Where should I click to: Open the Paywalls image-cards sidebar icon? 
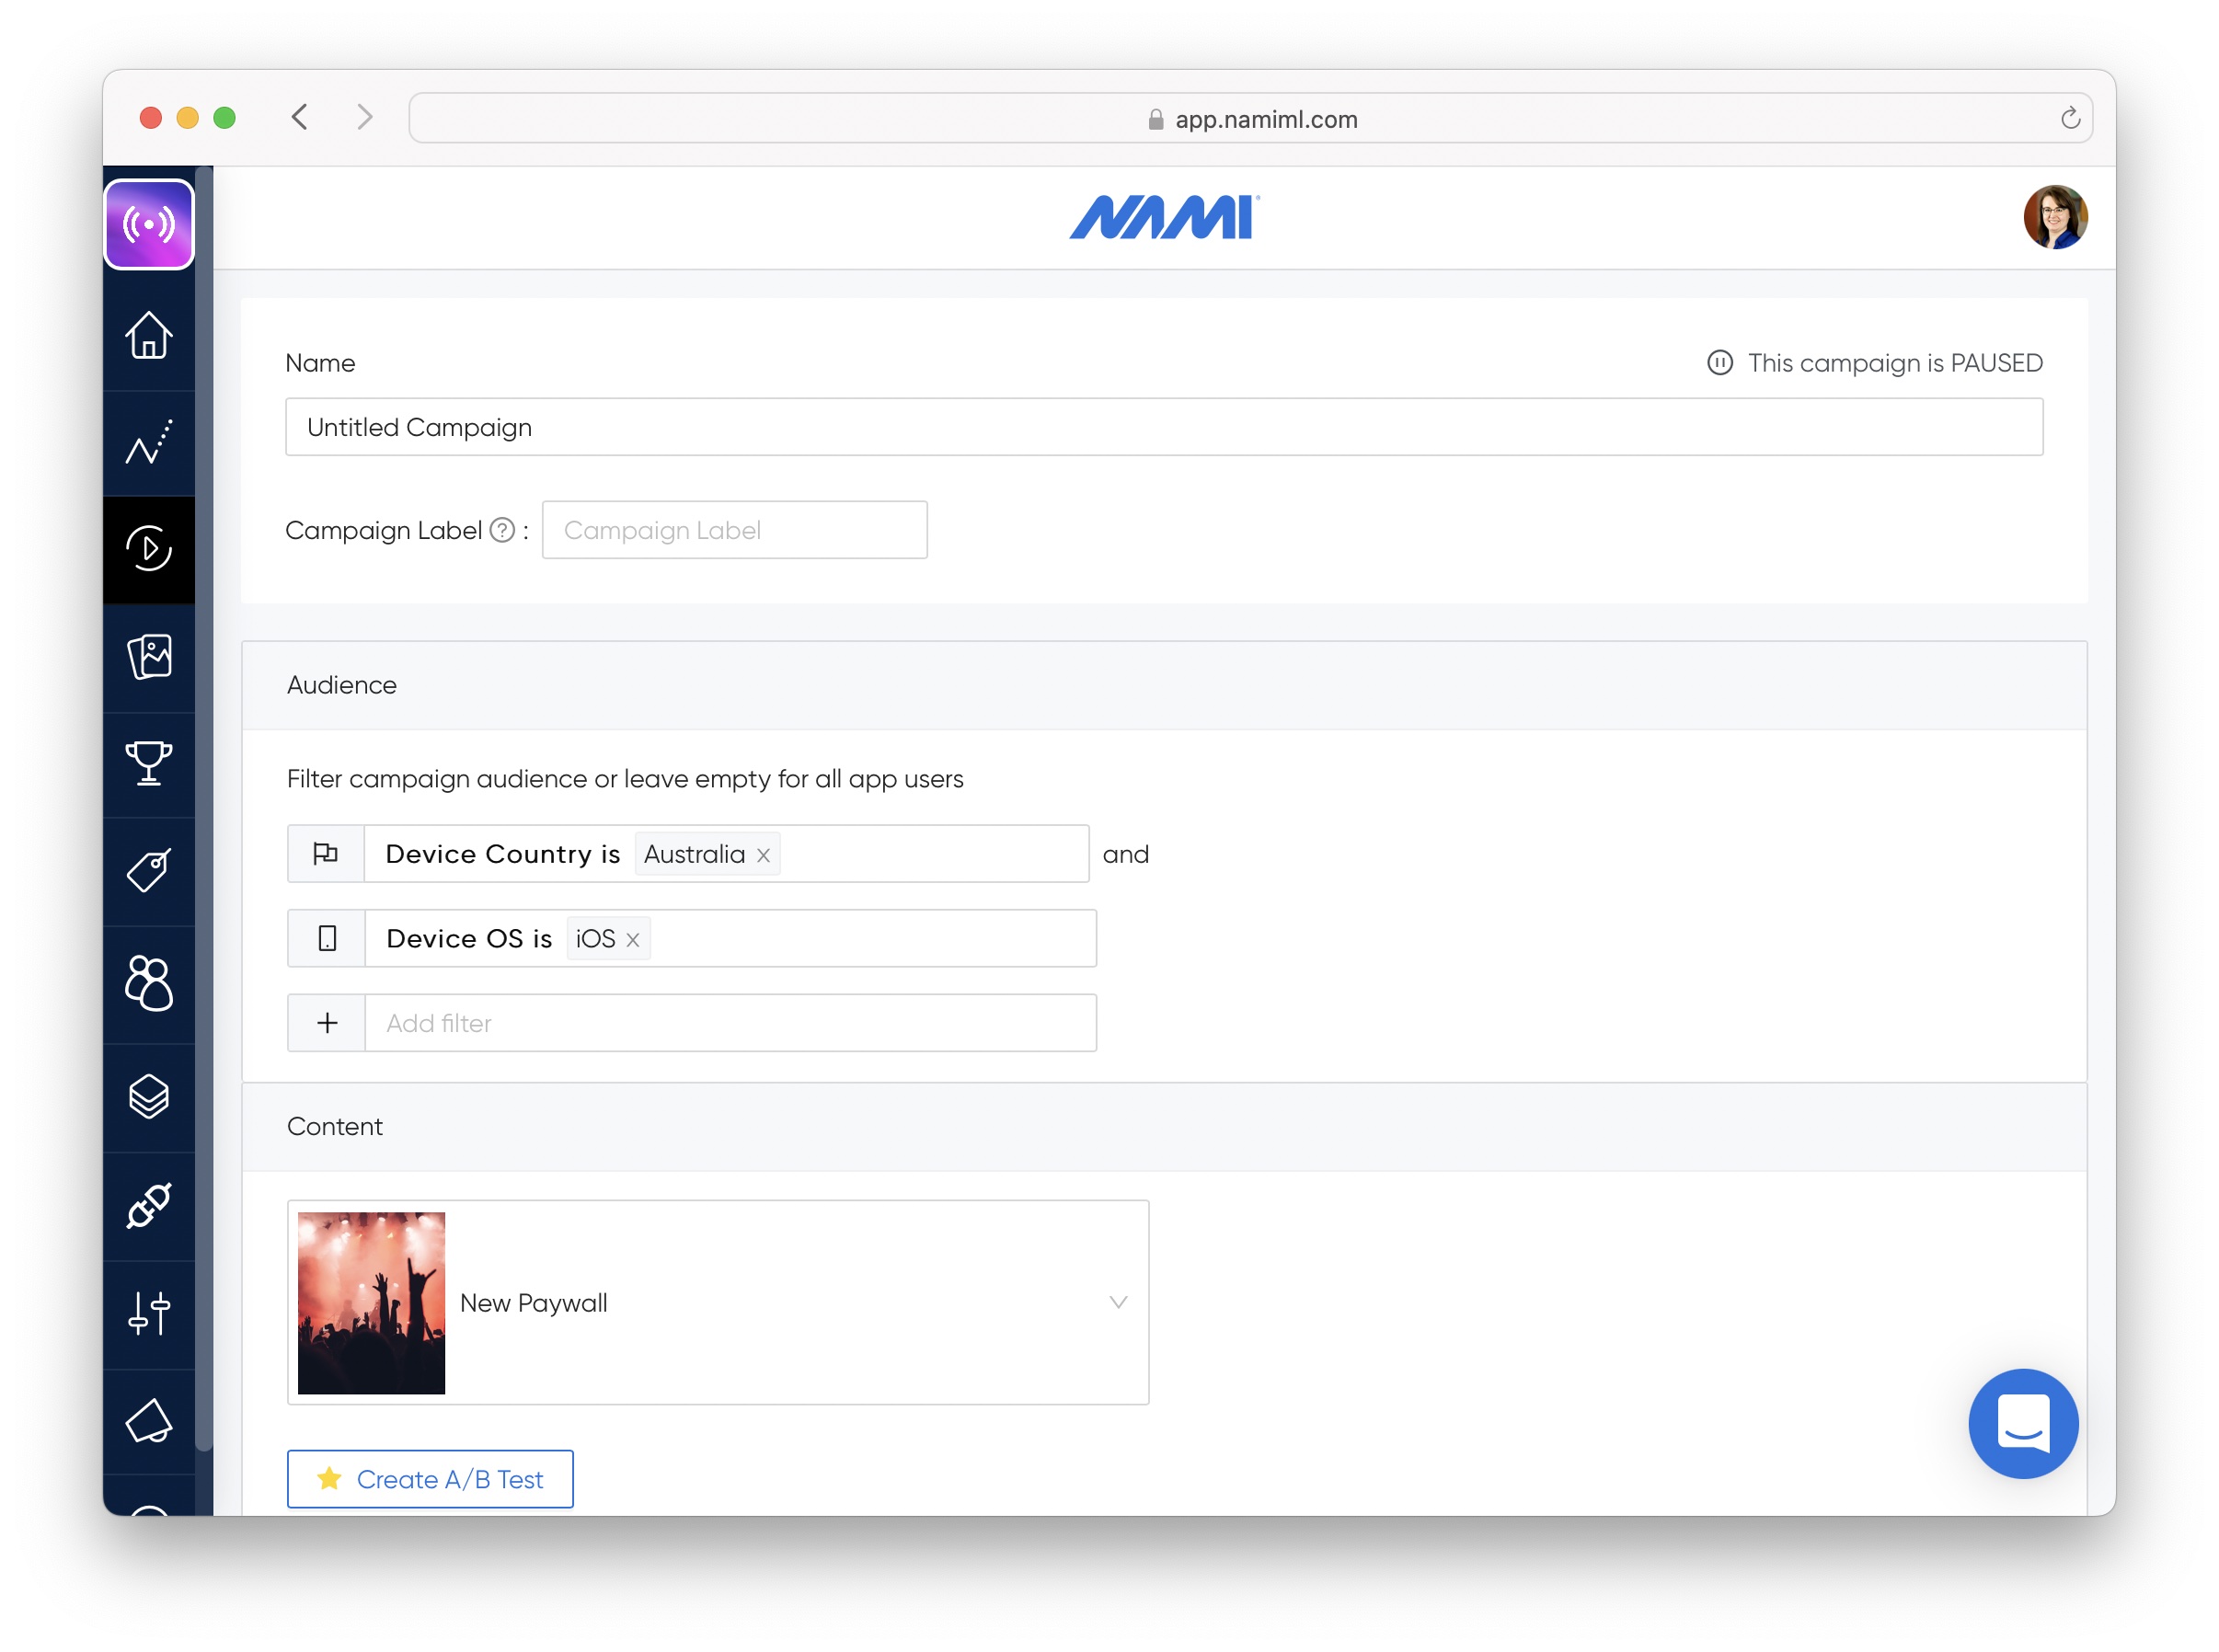[149, 657]
